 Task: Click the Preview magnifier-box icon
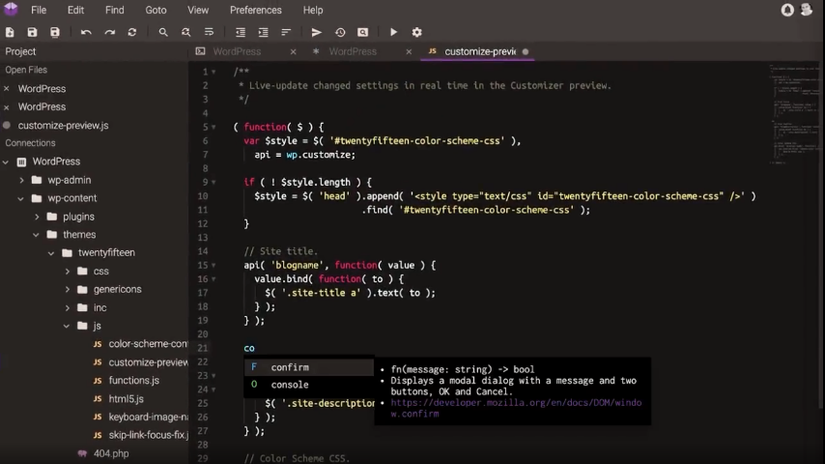pos(363,32)
